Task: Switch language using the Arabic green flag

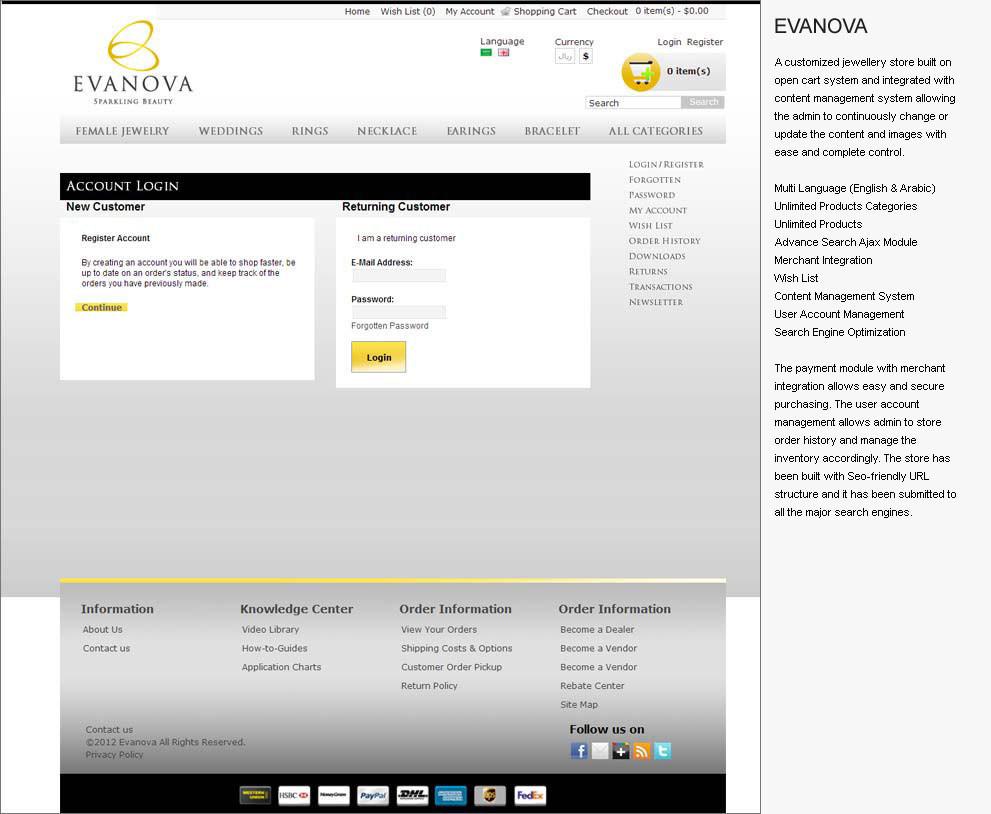Action: (x=486, y=52)
